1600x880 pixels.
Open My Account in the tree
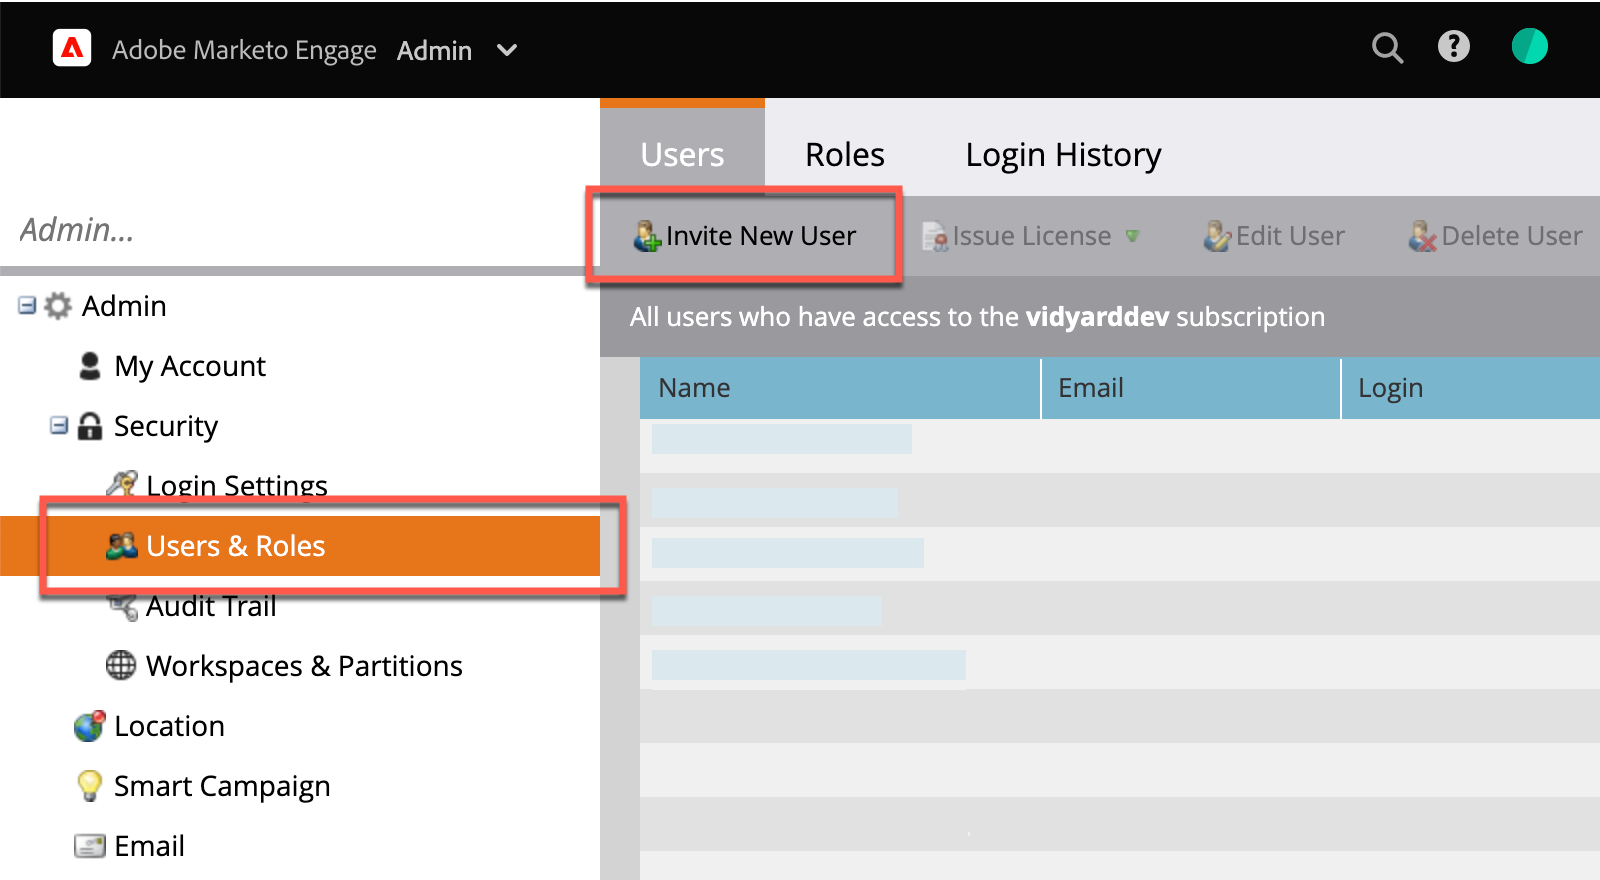click(190, 366)
